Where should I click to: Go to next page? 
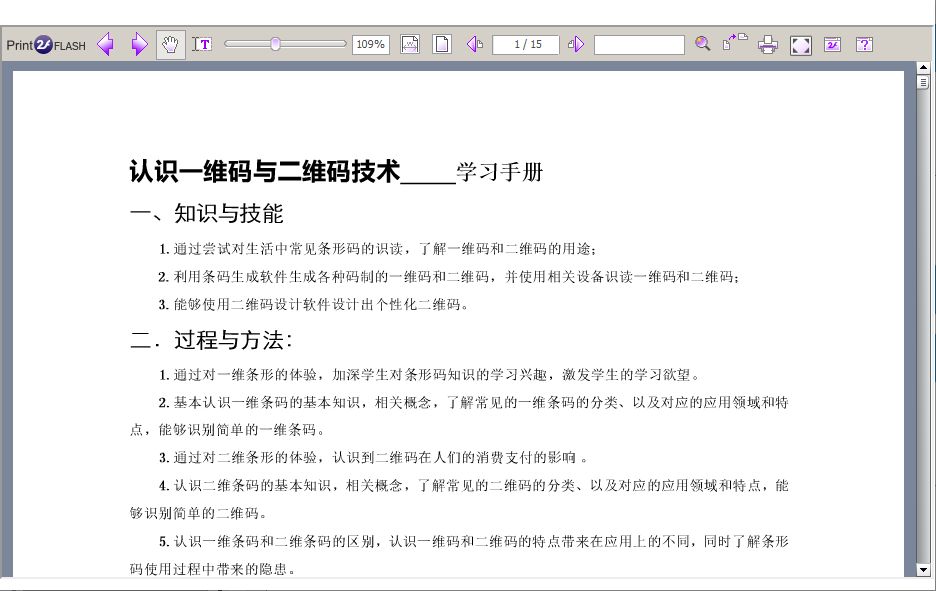click(576, 45)
